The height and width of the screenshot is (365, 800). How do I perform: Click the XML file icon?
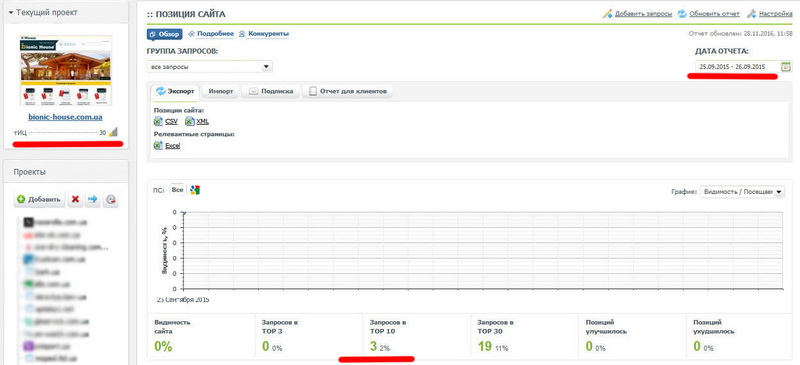point(189,121)
